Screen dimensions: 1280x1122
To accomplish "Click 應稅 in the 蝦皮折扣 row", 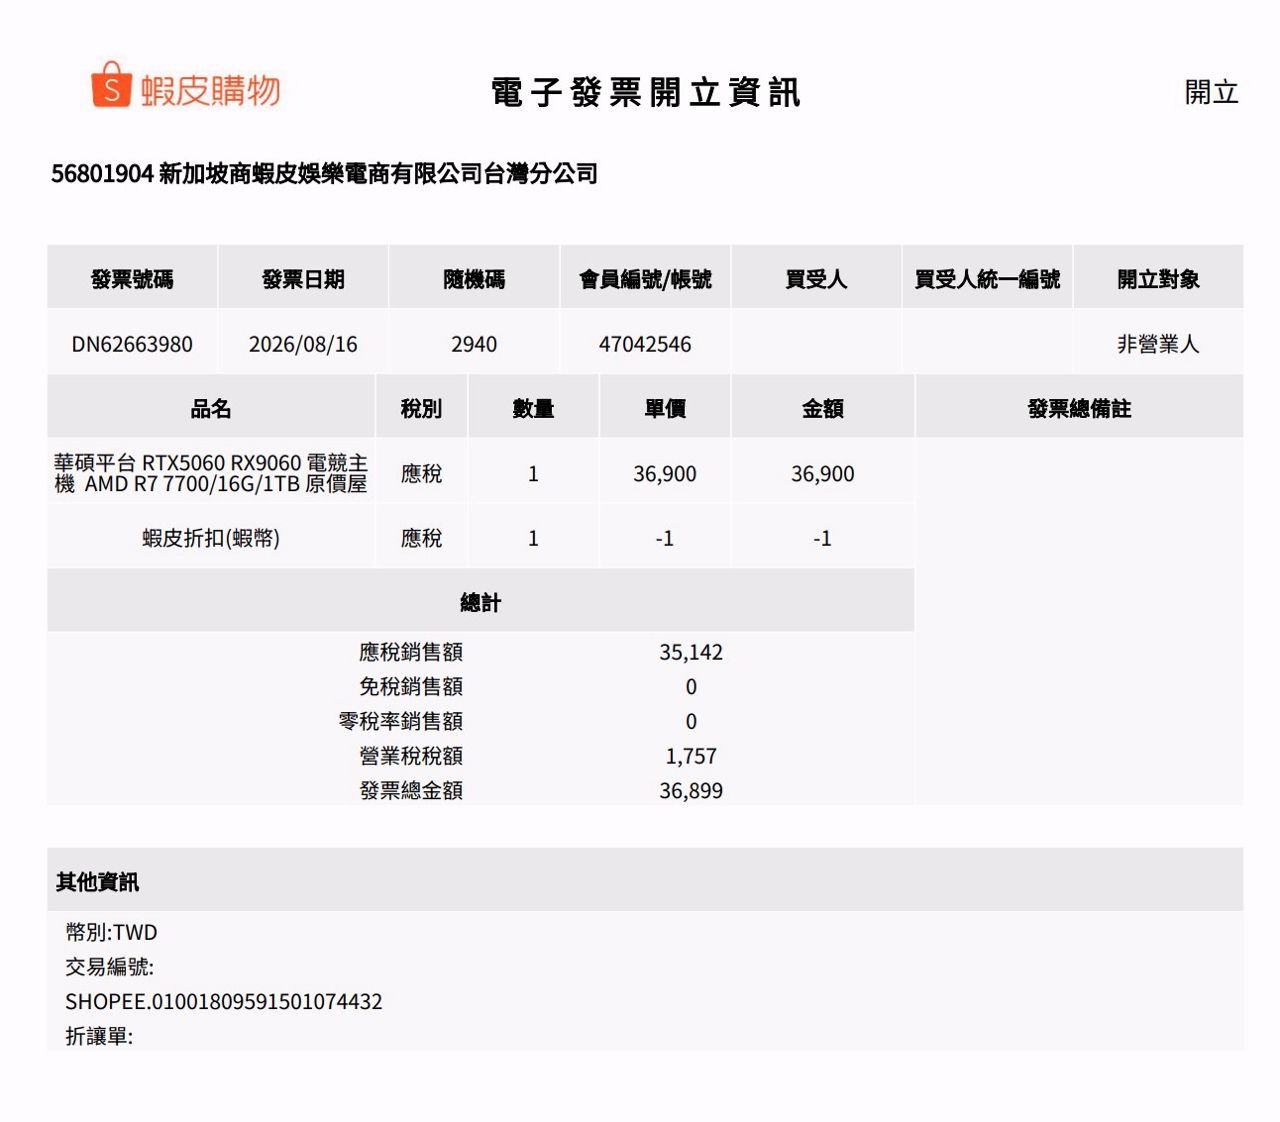I will (421, 538).
